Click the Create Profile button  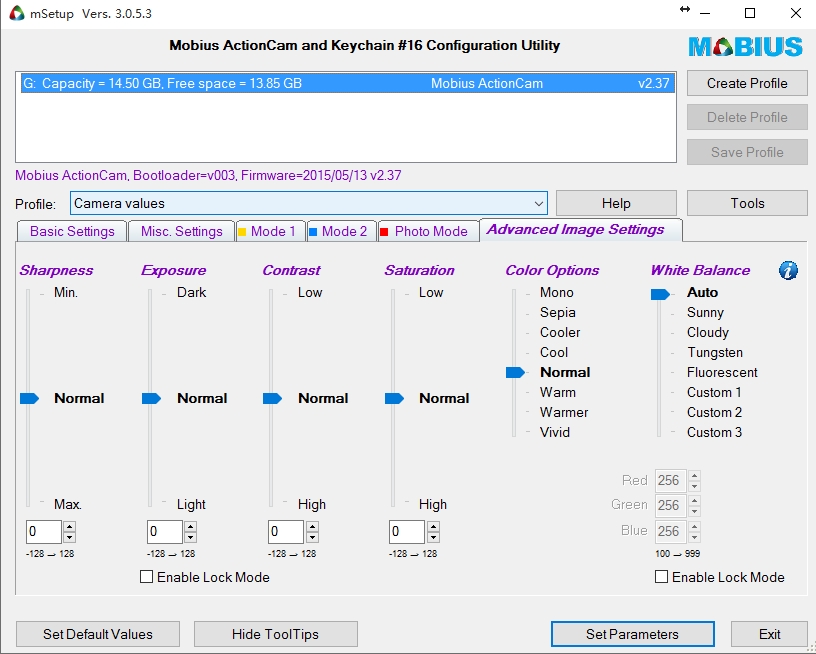click(747, 83)
